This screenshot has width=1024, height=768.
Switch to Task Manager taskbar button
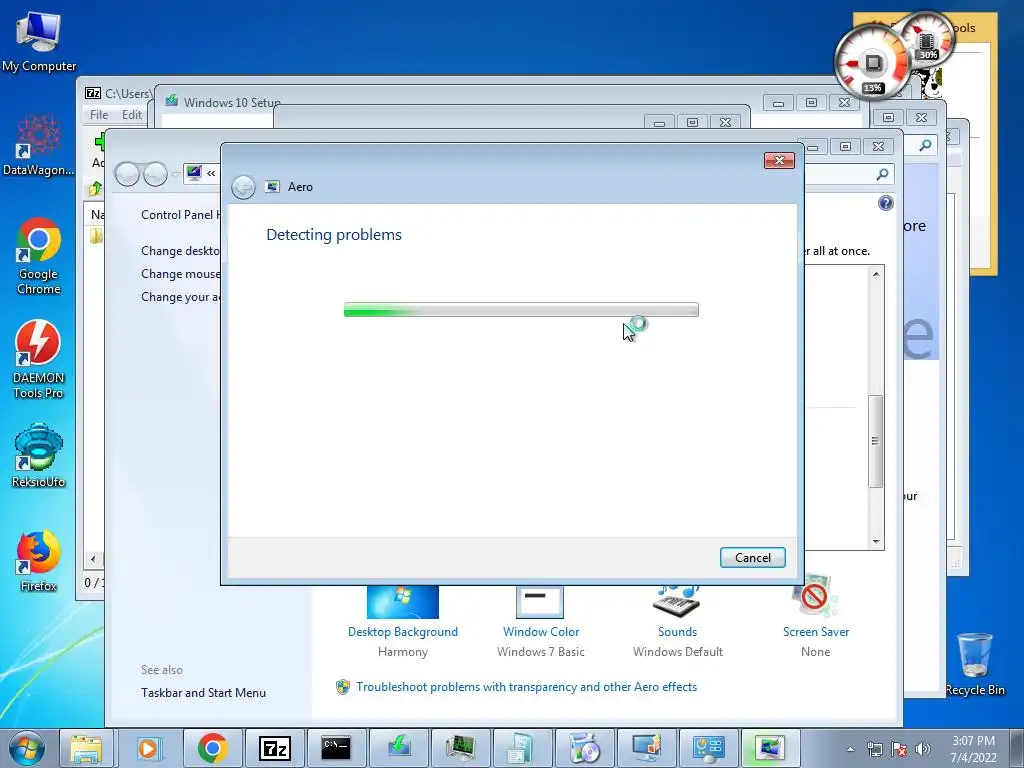point(460,748)
